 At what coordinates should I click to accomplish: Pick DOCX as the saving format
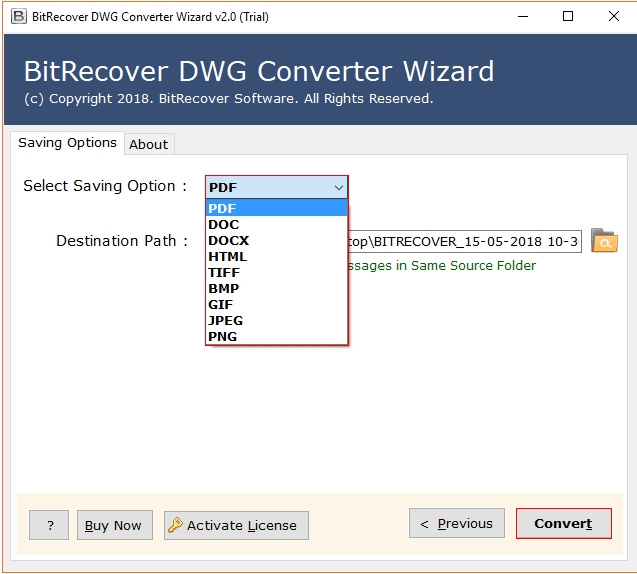point(277,240)
